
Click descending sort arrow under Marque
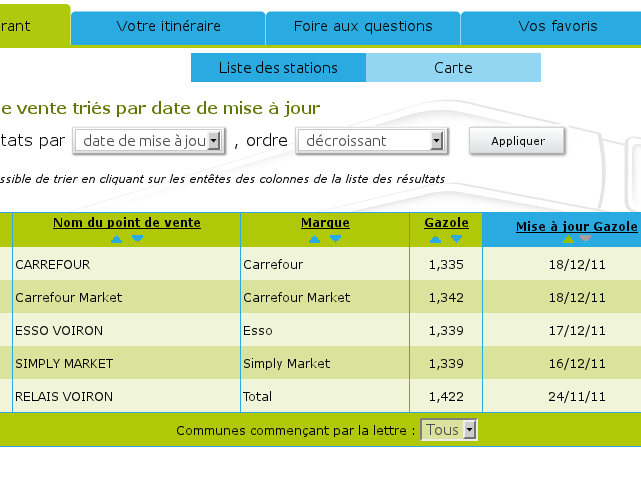coord(336,239)
